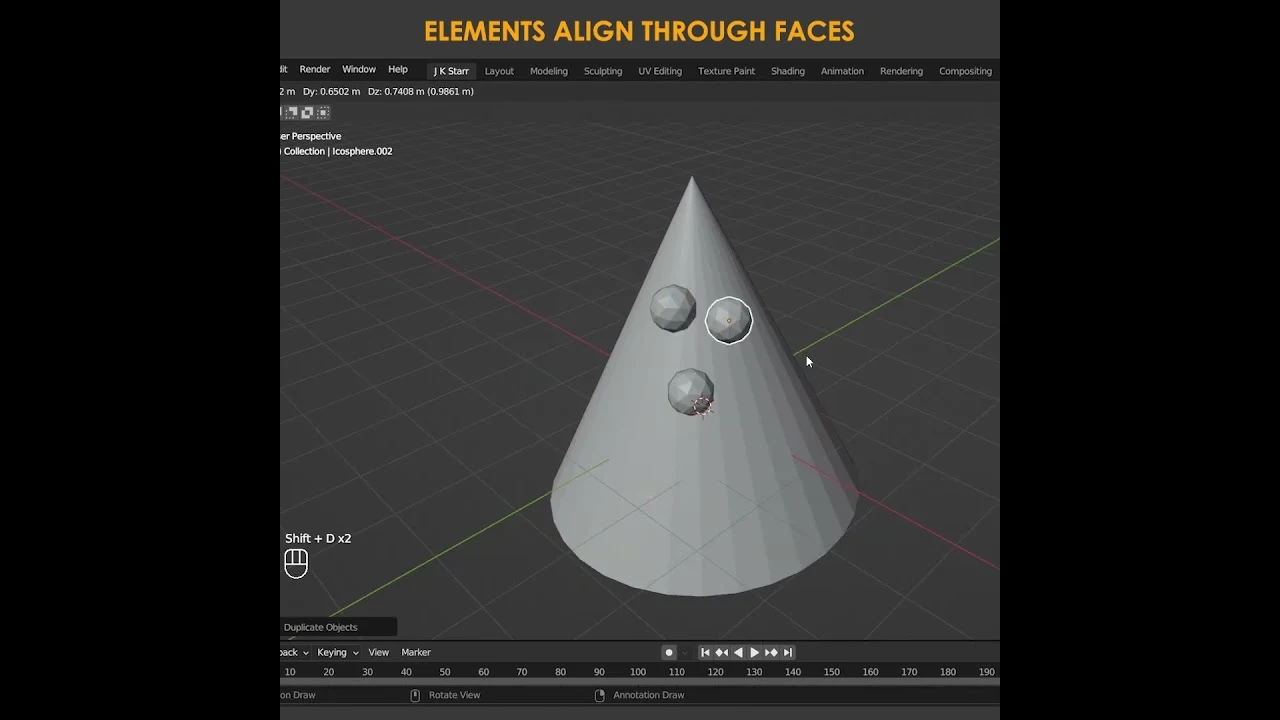Open the auto keyframing options dropdown arrow
Image resolution: width=1280 pixels, height=720 pixels.
click(685, 652)
